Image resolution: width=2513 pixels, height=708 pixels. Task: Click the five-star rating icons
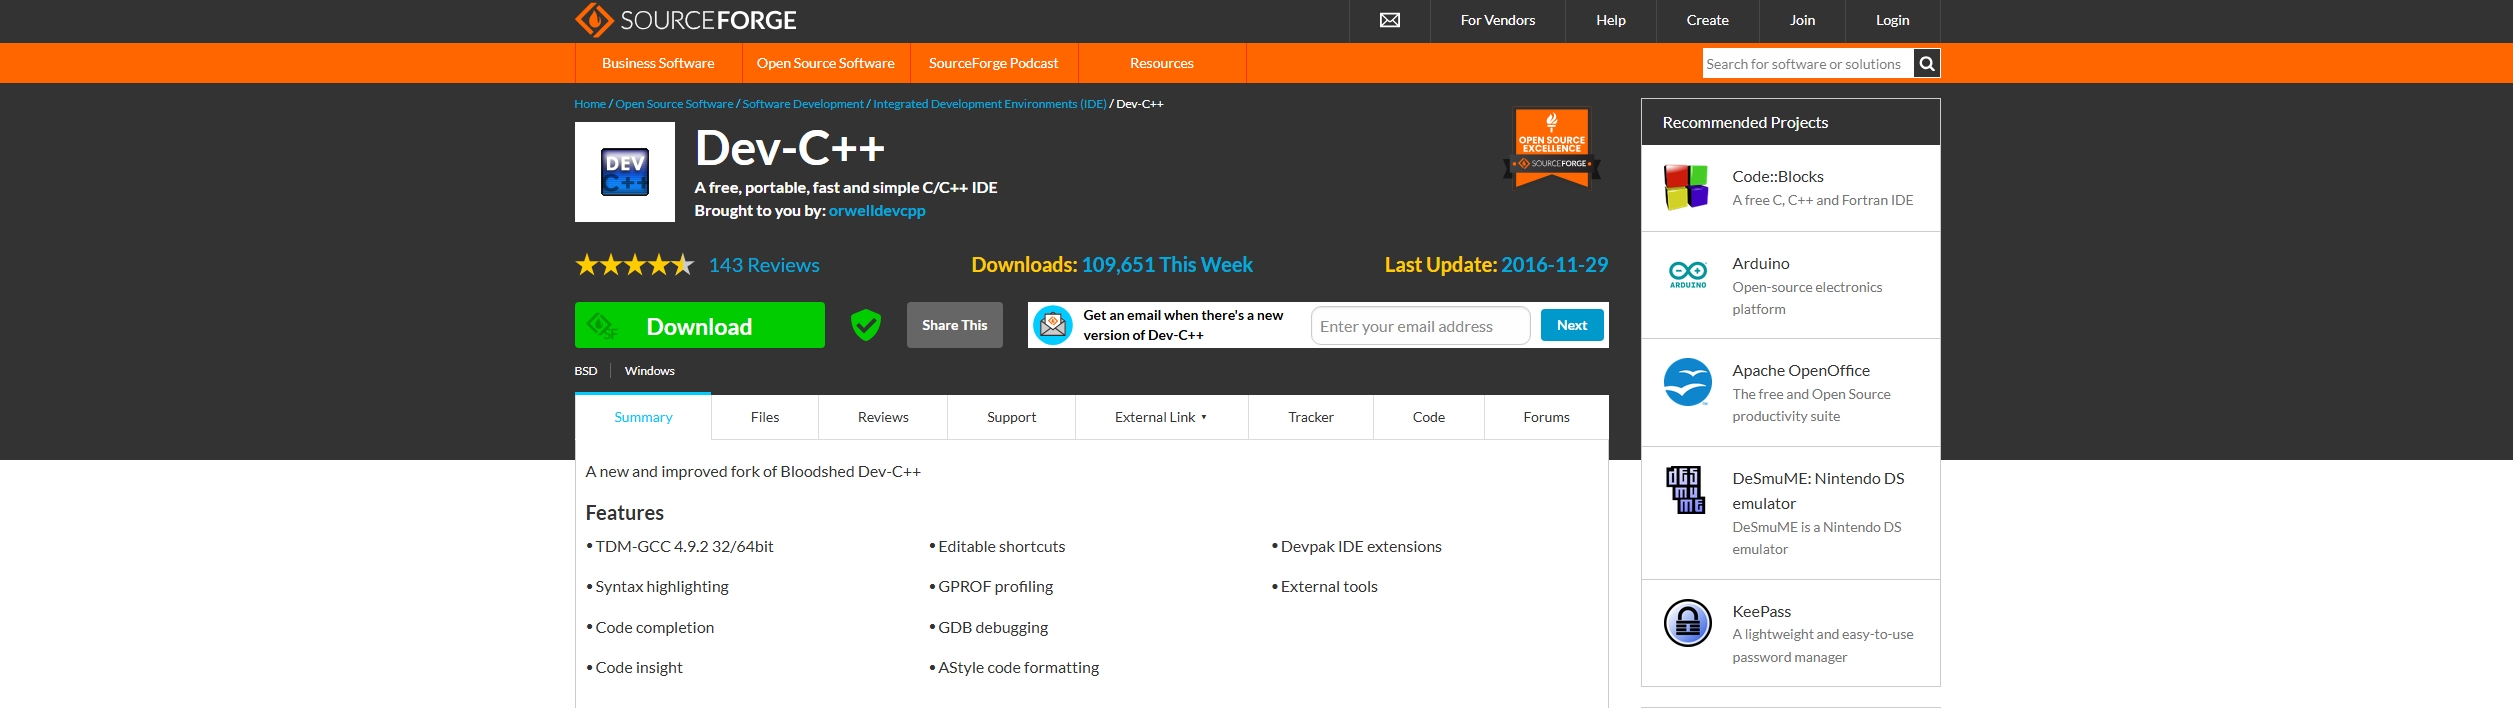coord(634,265)
